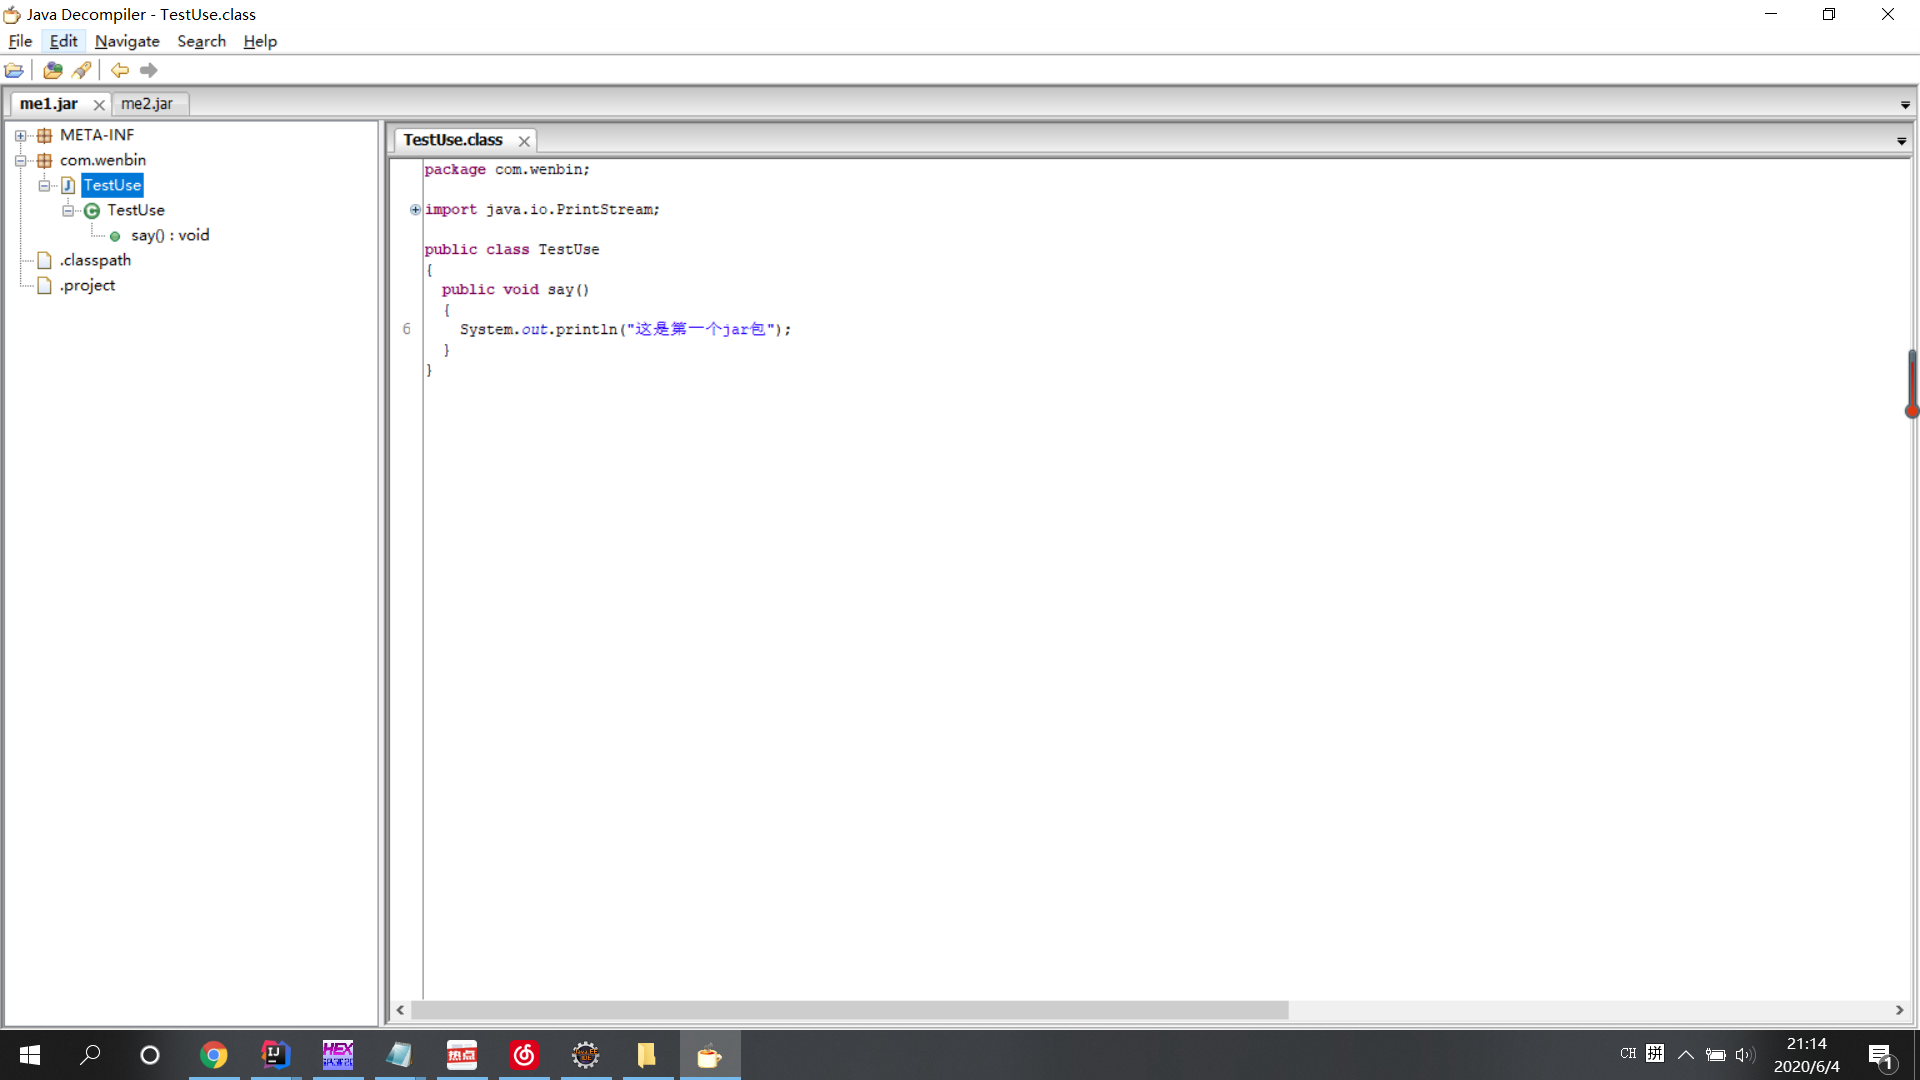Select the .classpath file in tree
Screen dimensions: 1920x1080
coord(95,261)
